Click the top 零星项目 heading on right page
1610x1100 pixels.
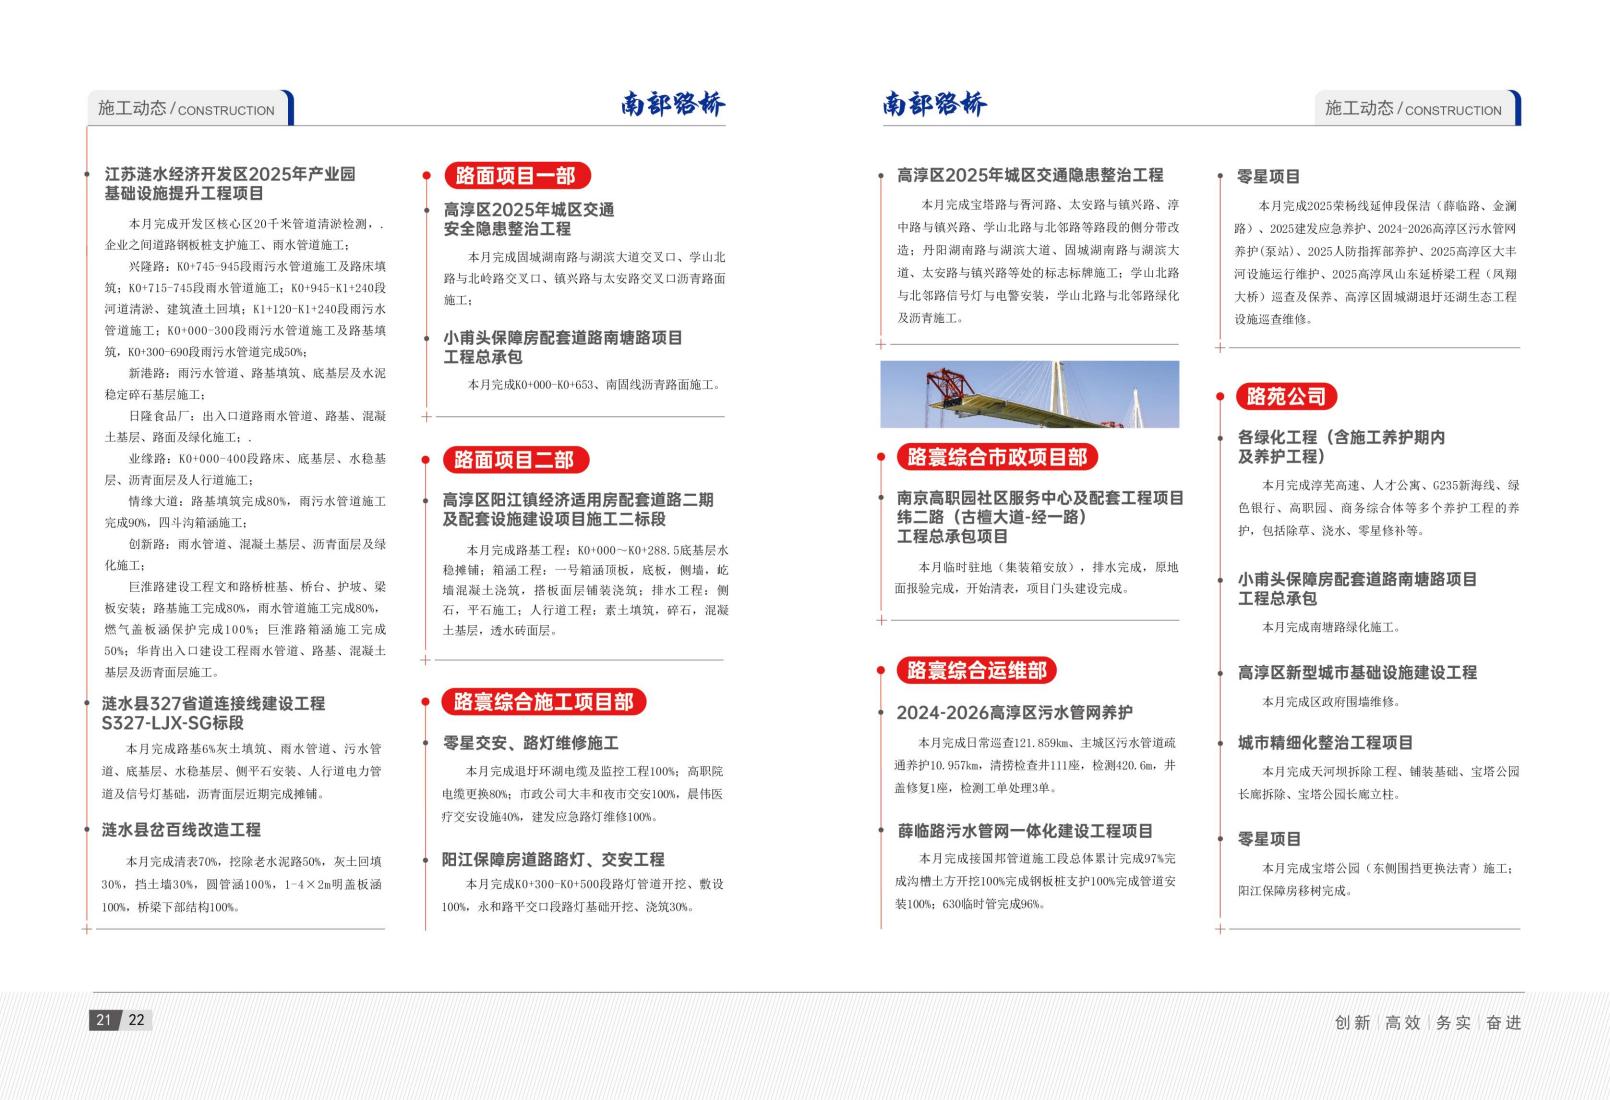click(1268, 177)
